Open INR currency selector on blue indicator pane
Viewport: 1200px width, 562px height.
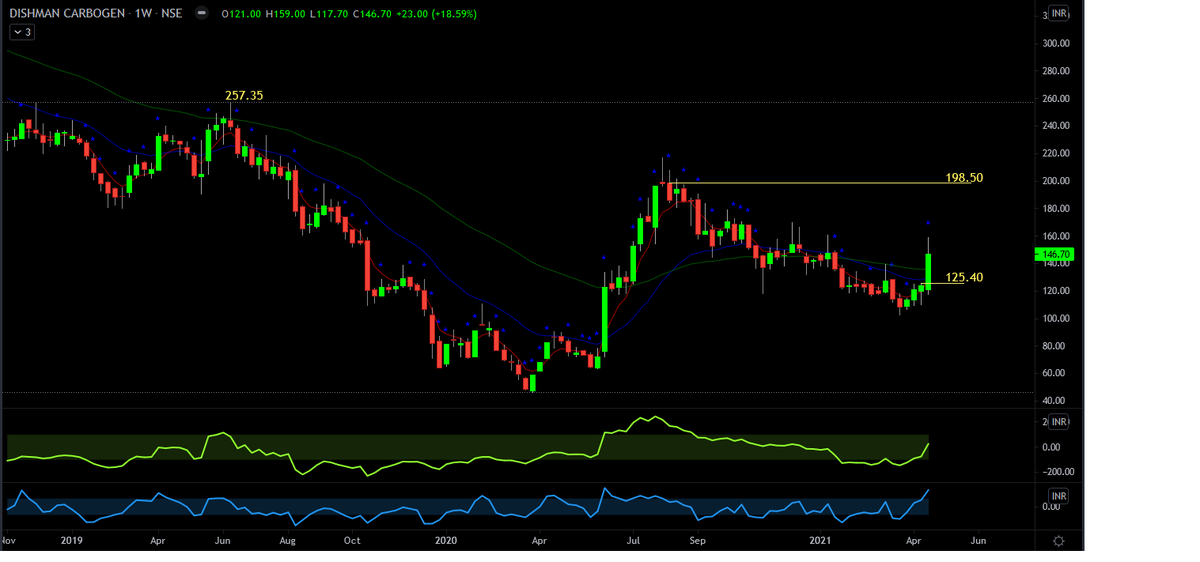1058,496
